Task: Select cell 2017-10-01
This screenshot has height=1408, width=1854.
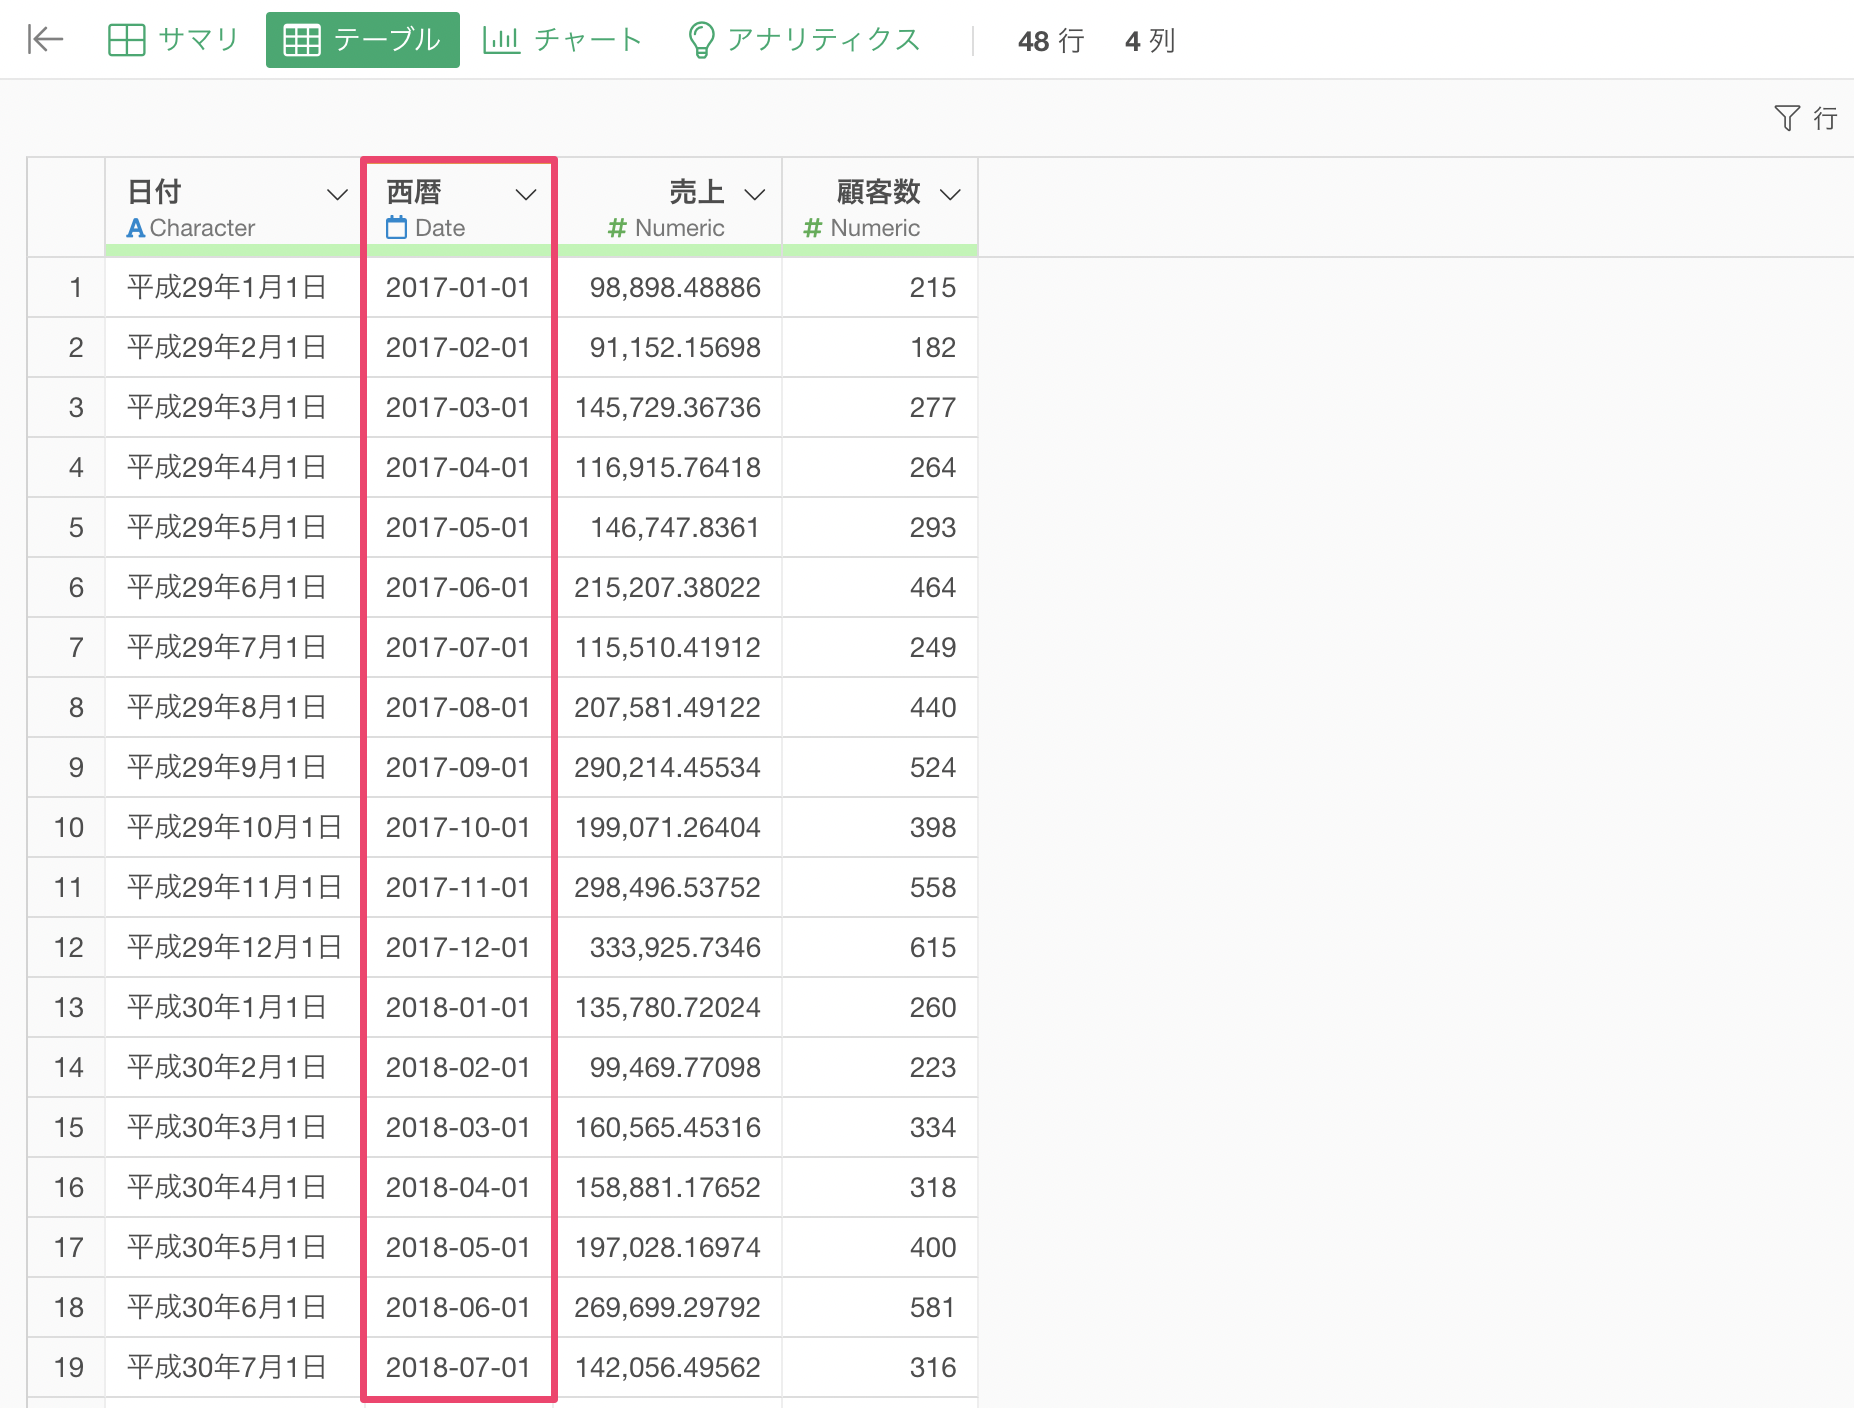Action: [458, 827]
